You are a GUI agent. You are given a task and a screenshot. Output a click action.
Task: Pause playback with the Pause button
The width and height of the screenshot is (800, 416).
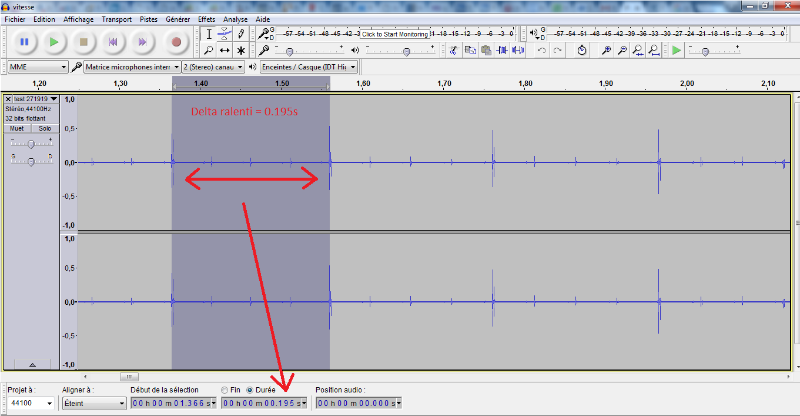point(24,42)
